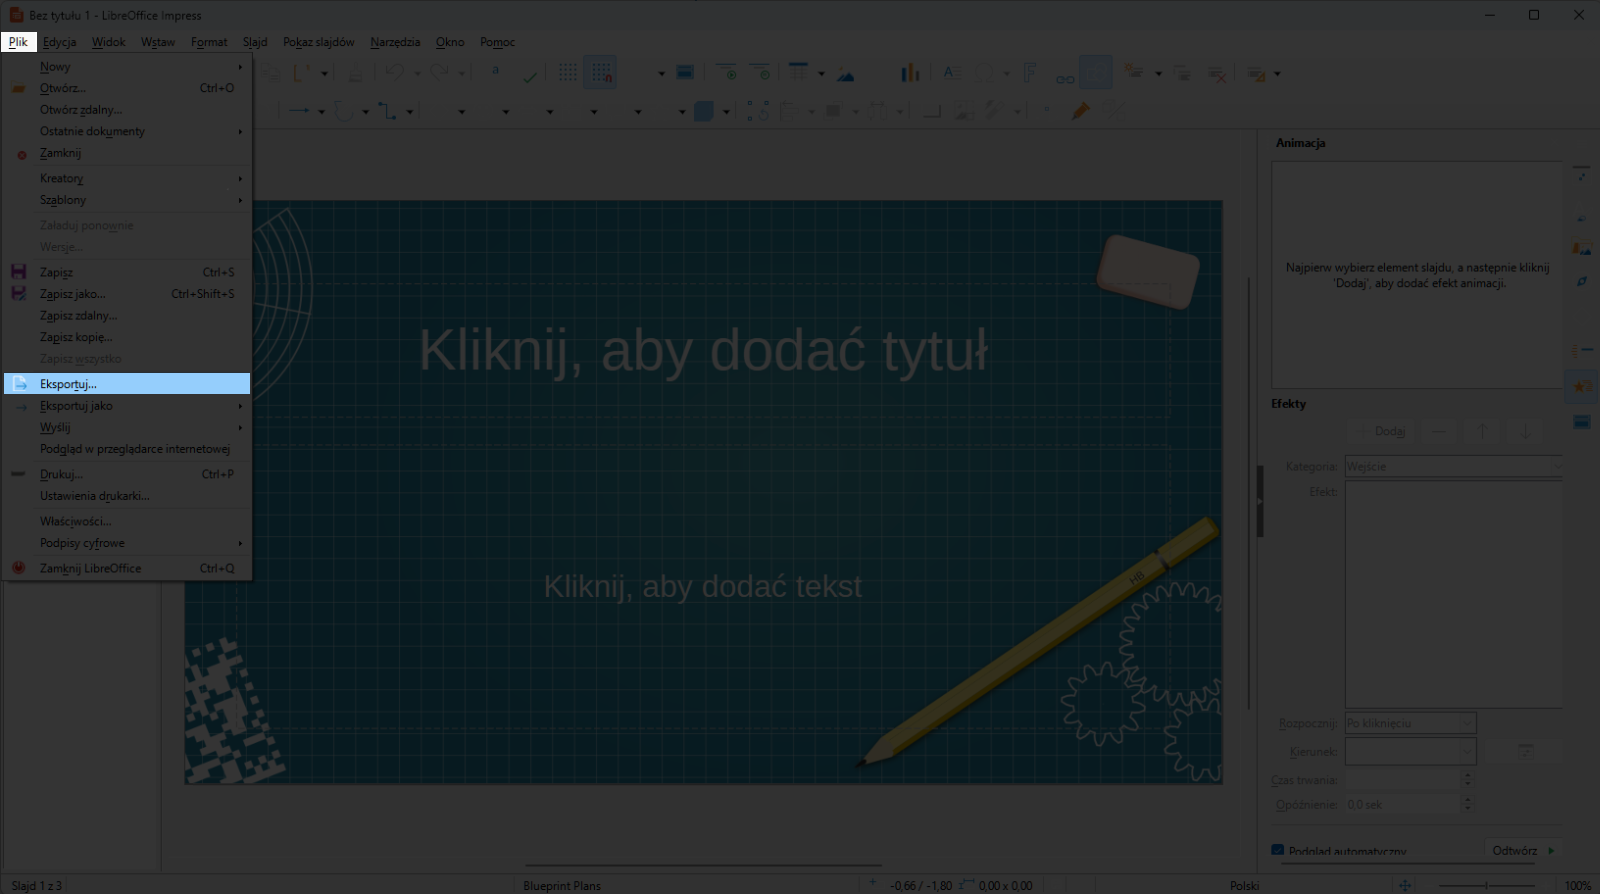Click the Odtwórz button
Viewport: 1600px width, 894px height.
pyautogui.click(x=1523, y=850)
